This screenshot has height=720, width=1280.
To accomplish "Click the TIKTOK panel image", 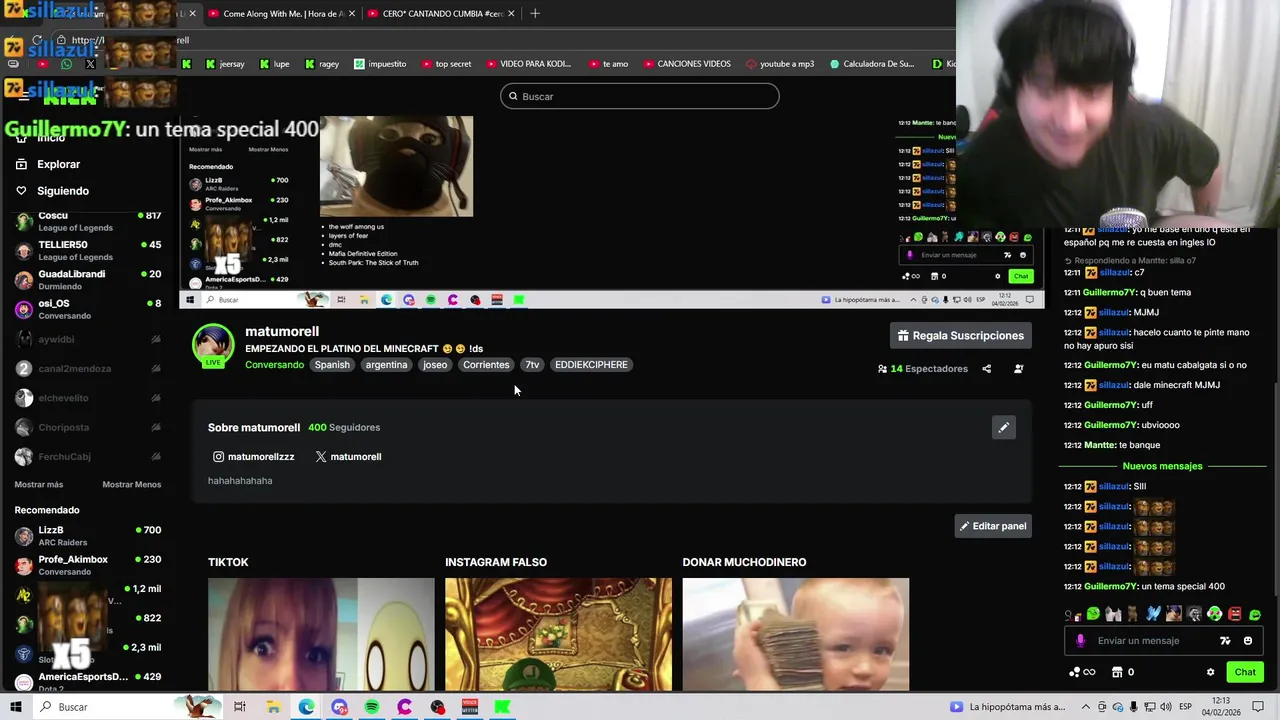I will [x=321, y=634].
